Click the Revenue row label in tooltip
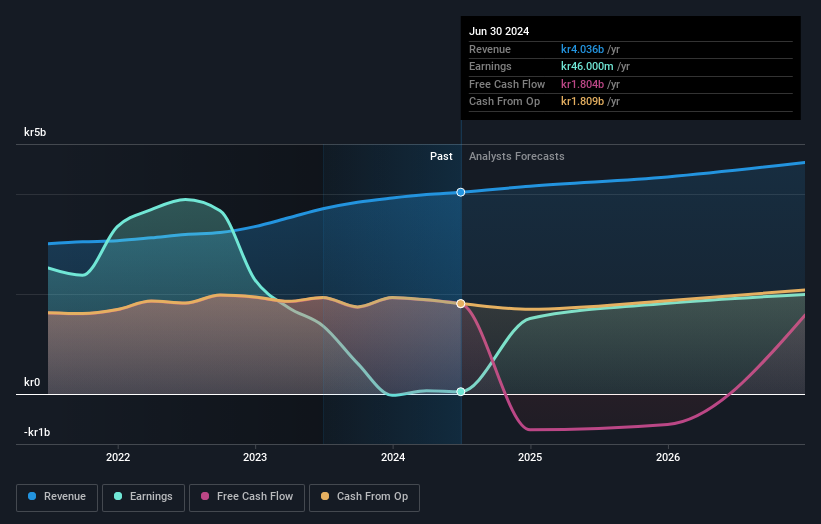821x524 pixels. (490, 49)
